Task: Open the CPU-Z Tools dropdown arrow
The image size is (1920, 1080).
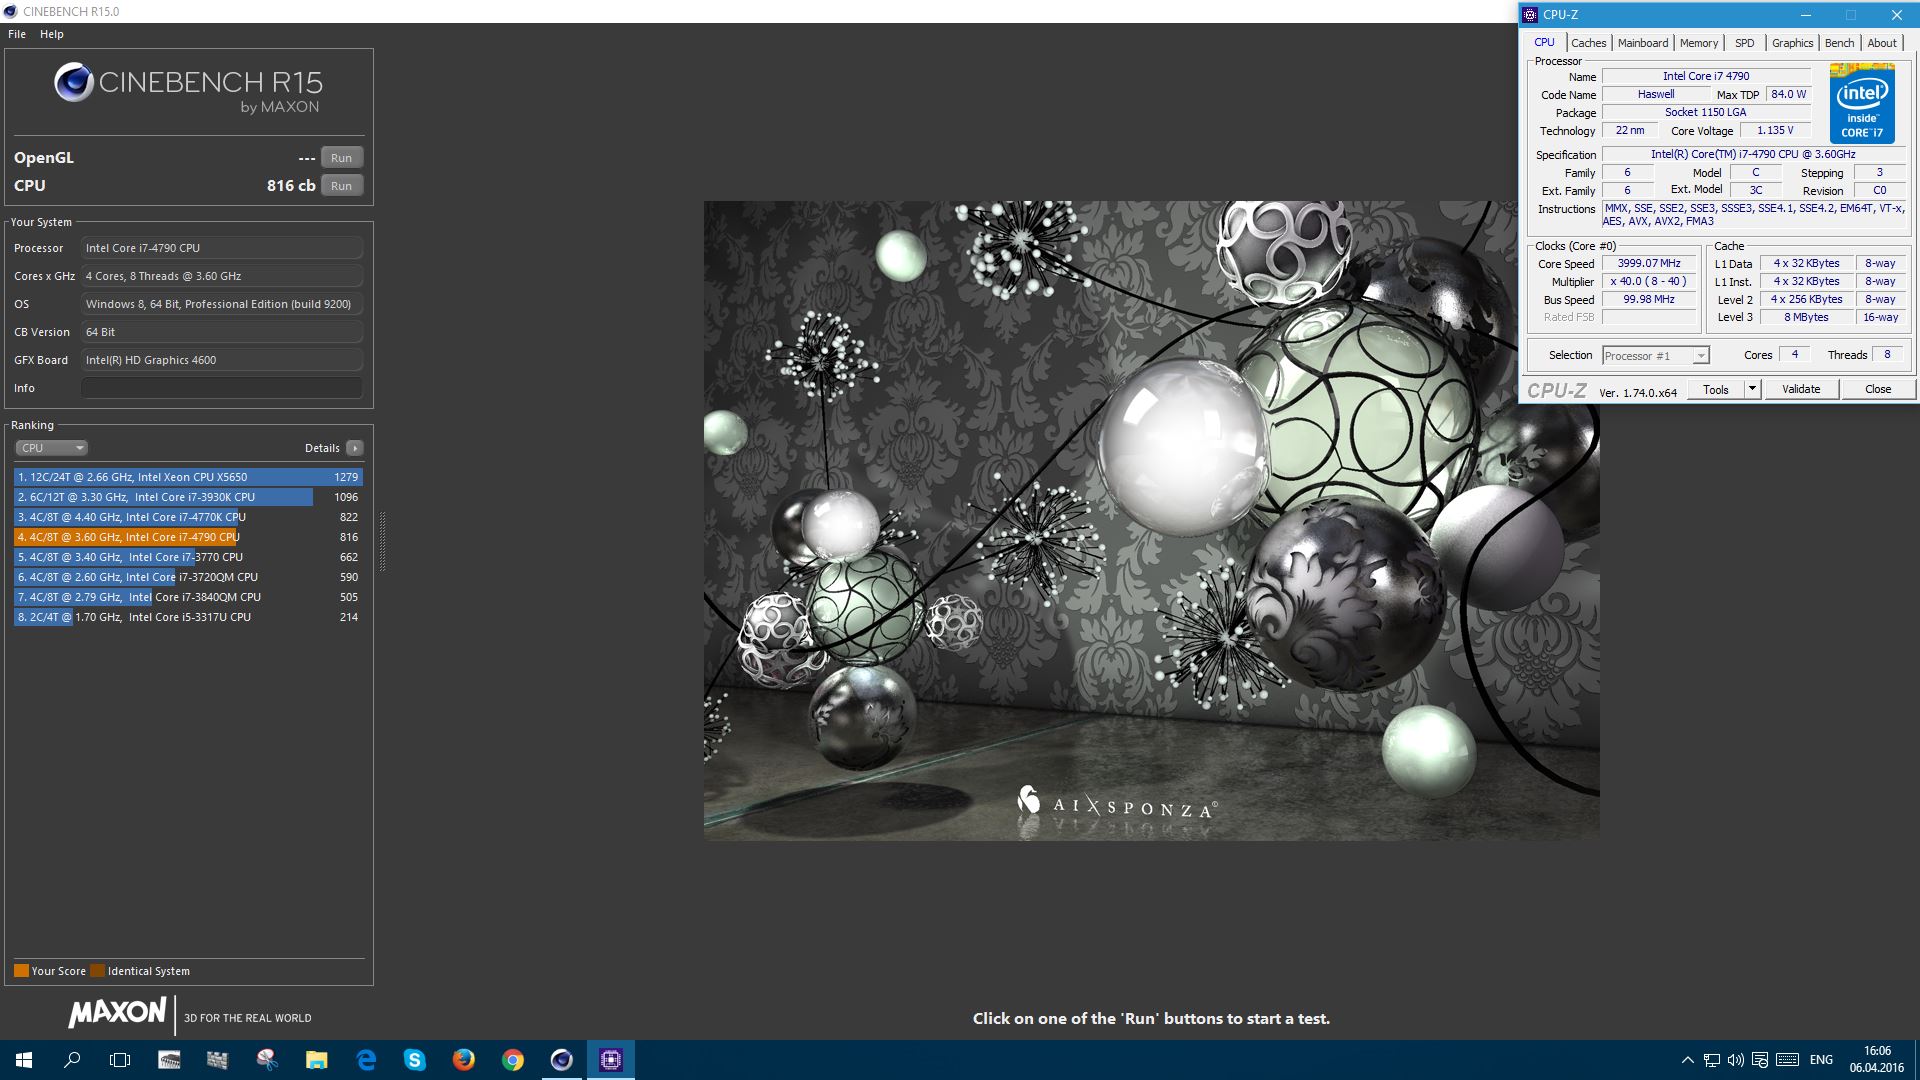Action: pyautogui.click(x=1752, y=389)
